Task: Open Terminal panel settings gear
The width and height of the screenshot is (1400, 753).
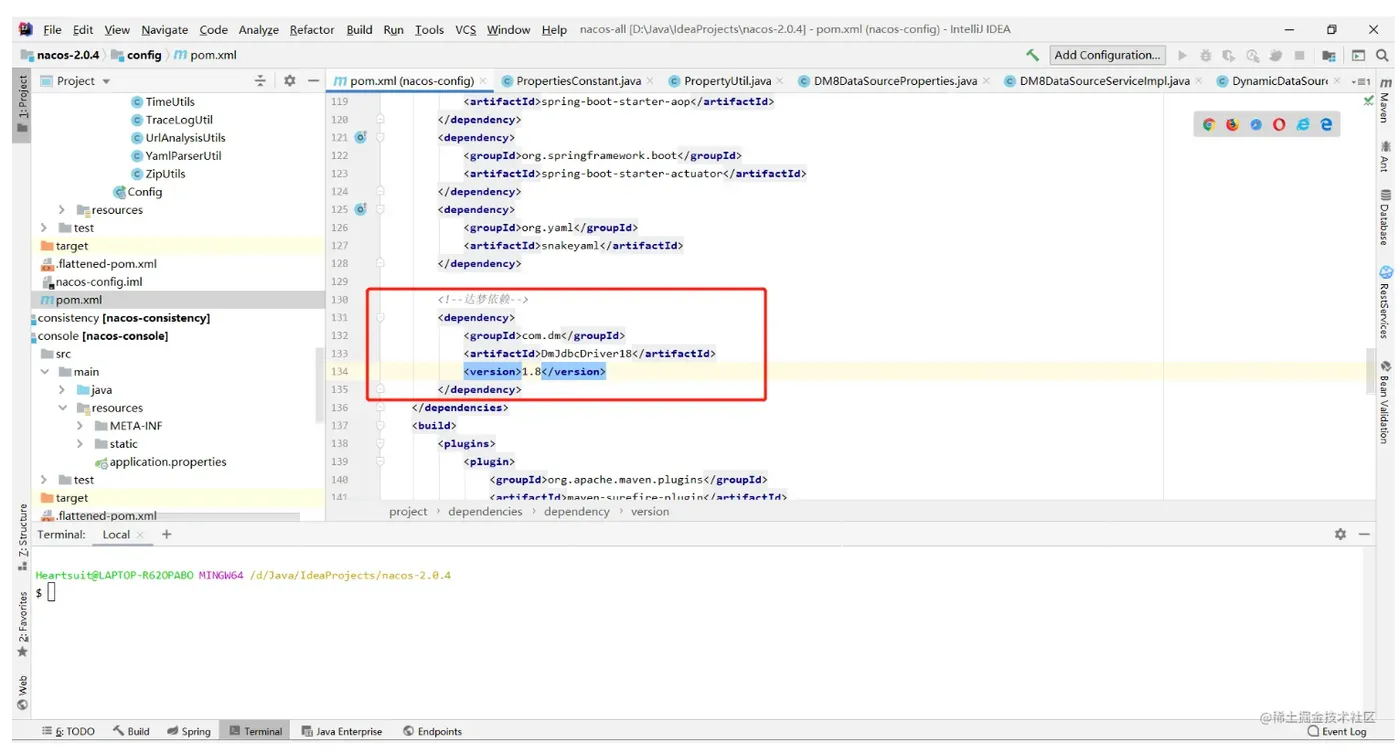Action: click(1340, 535)
